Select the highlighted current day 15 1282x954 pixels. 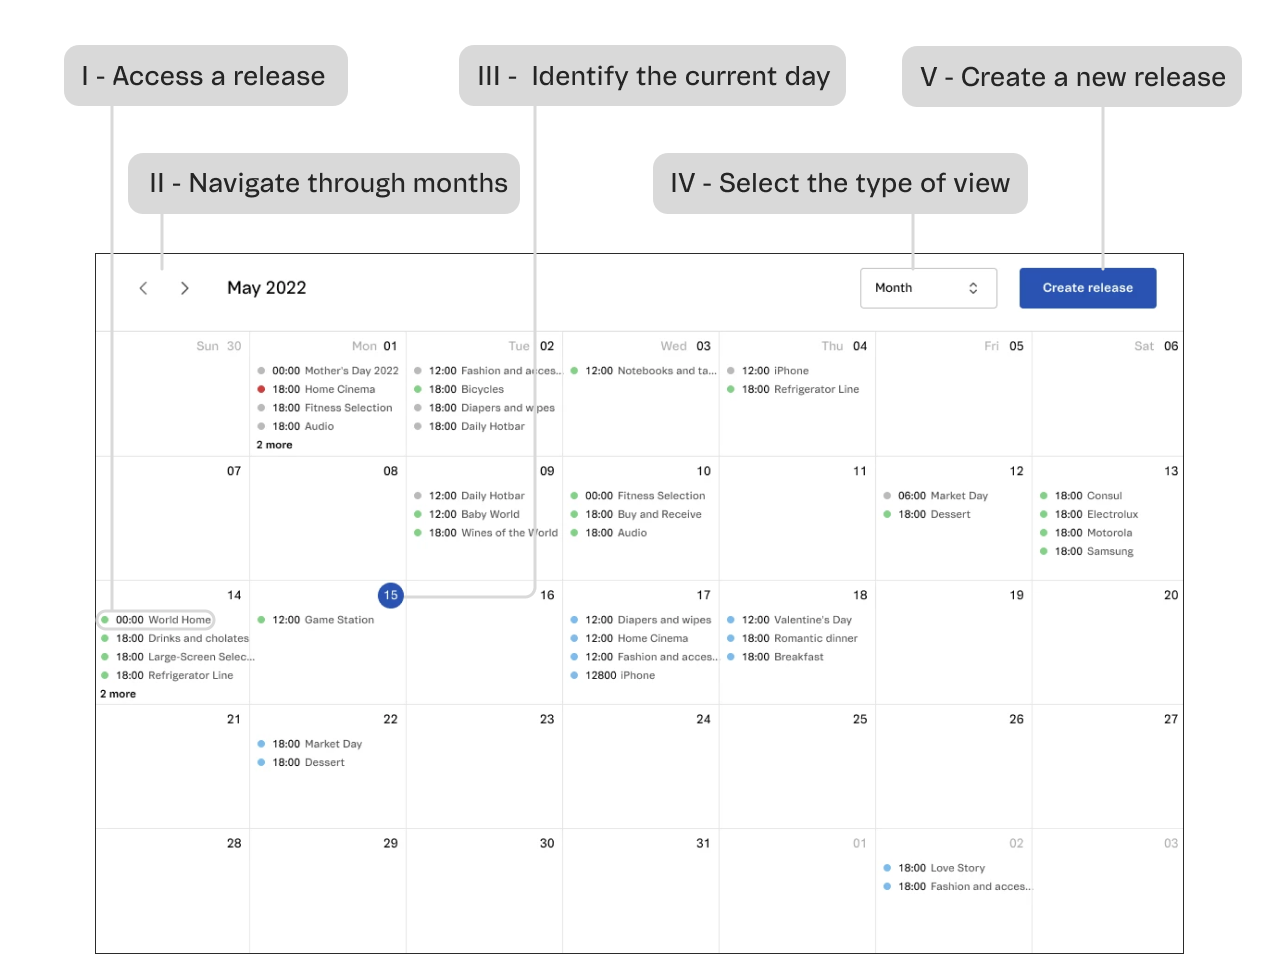pyautogui.click(x=390, y=595)
